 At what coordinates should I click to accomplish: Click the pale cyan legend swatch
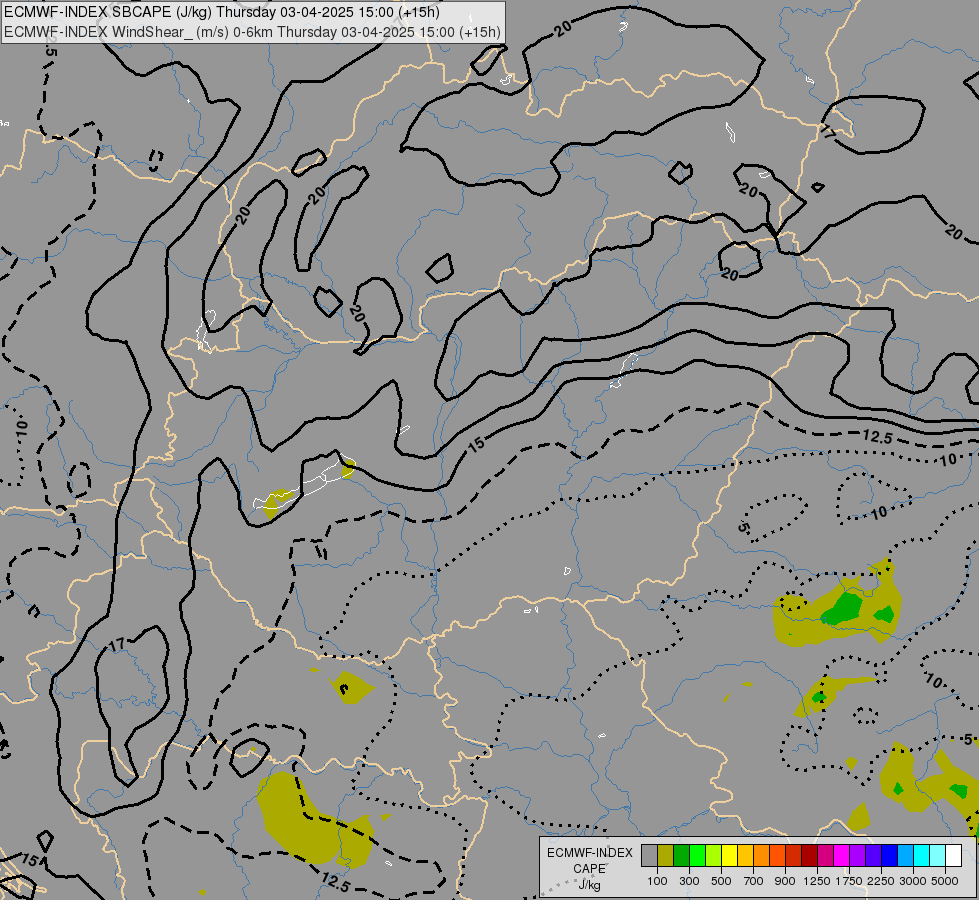click(x=937, y=856)
